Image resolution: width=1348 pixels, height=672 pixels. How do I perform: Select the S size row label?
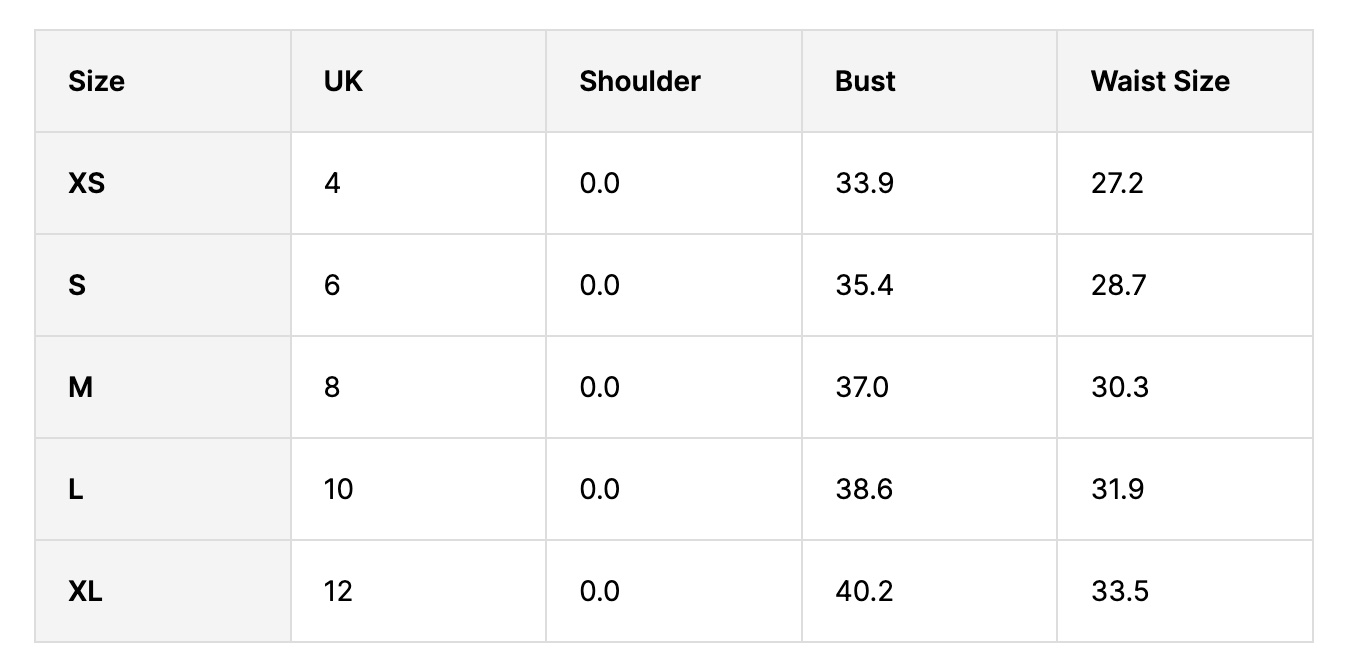(x=77, y=286)
